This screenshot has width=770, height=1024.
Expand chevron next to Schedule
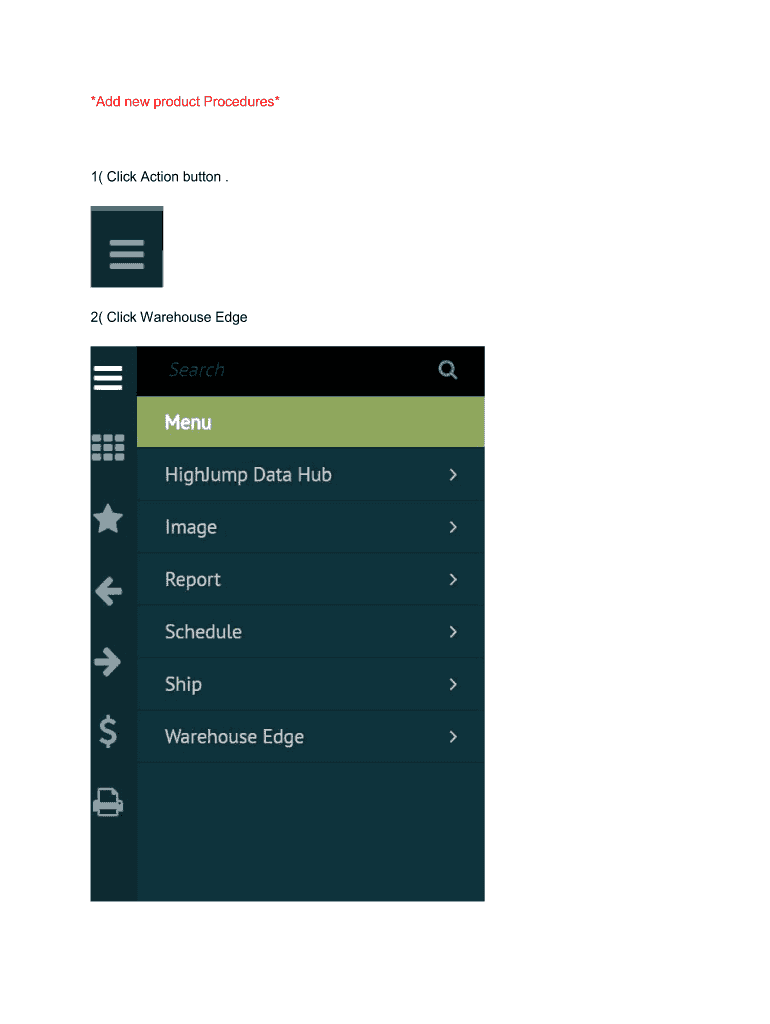(453, 632)
